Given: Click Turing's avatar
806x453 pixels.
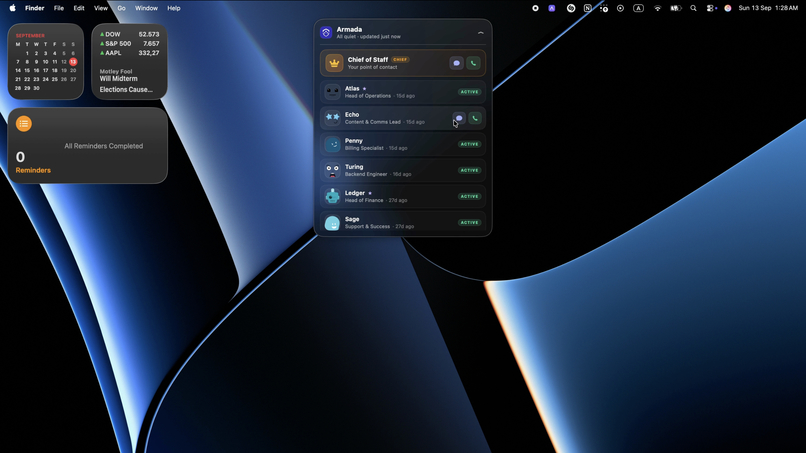Looking at the screenshot, I should [x=333, y=171].
